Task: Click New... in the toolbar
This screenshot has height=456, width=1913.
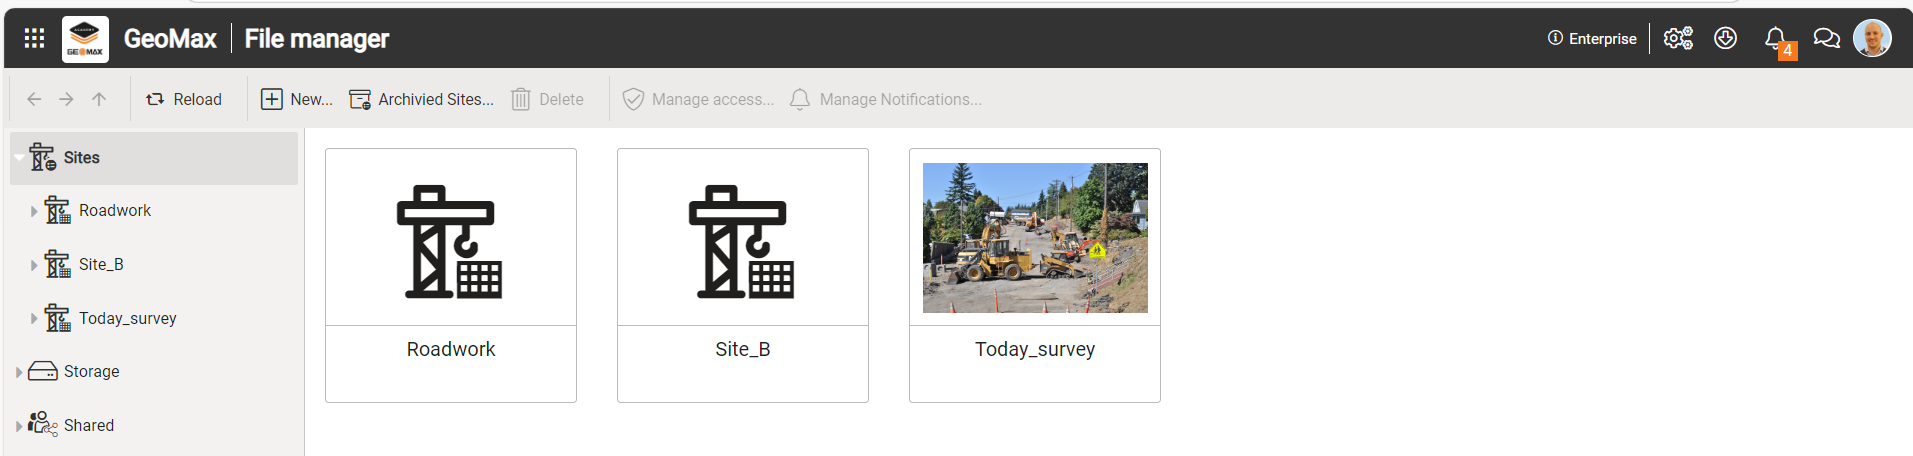Action: (297, 99)
